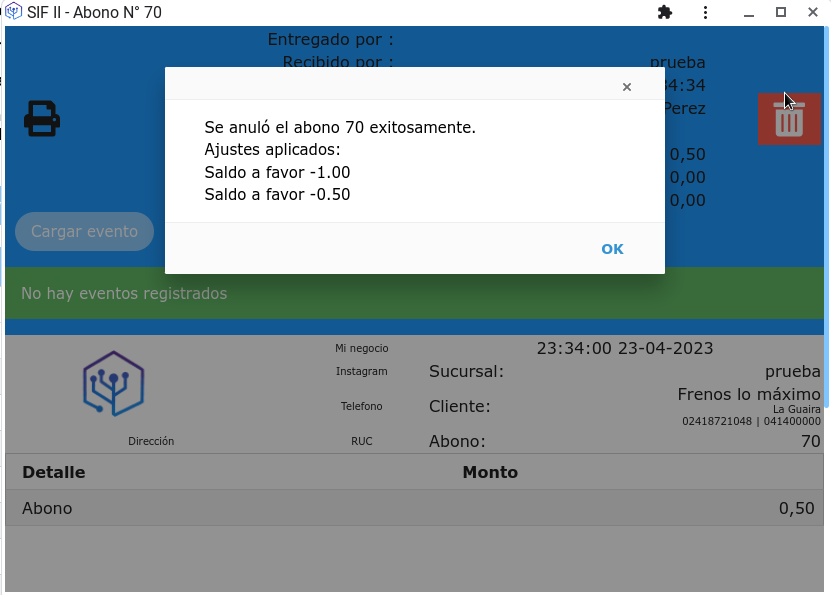Close the SIF II window

click(816, 13)
